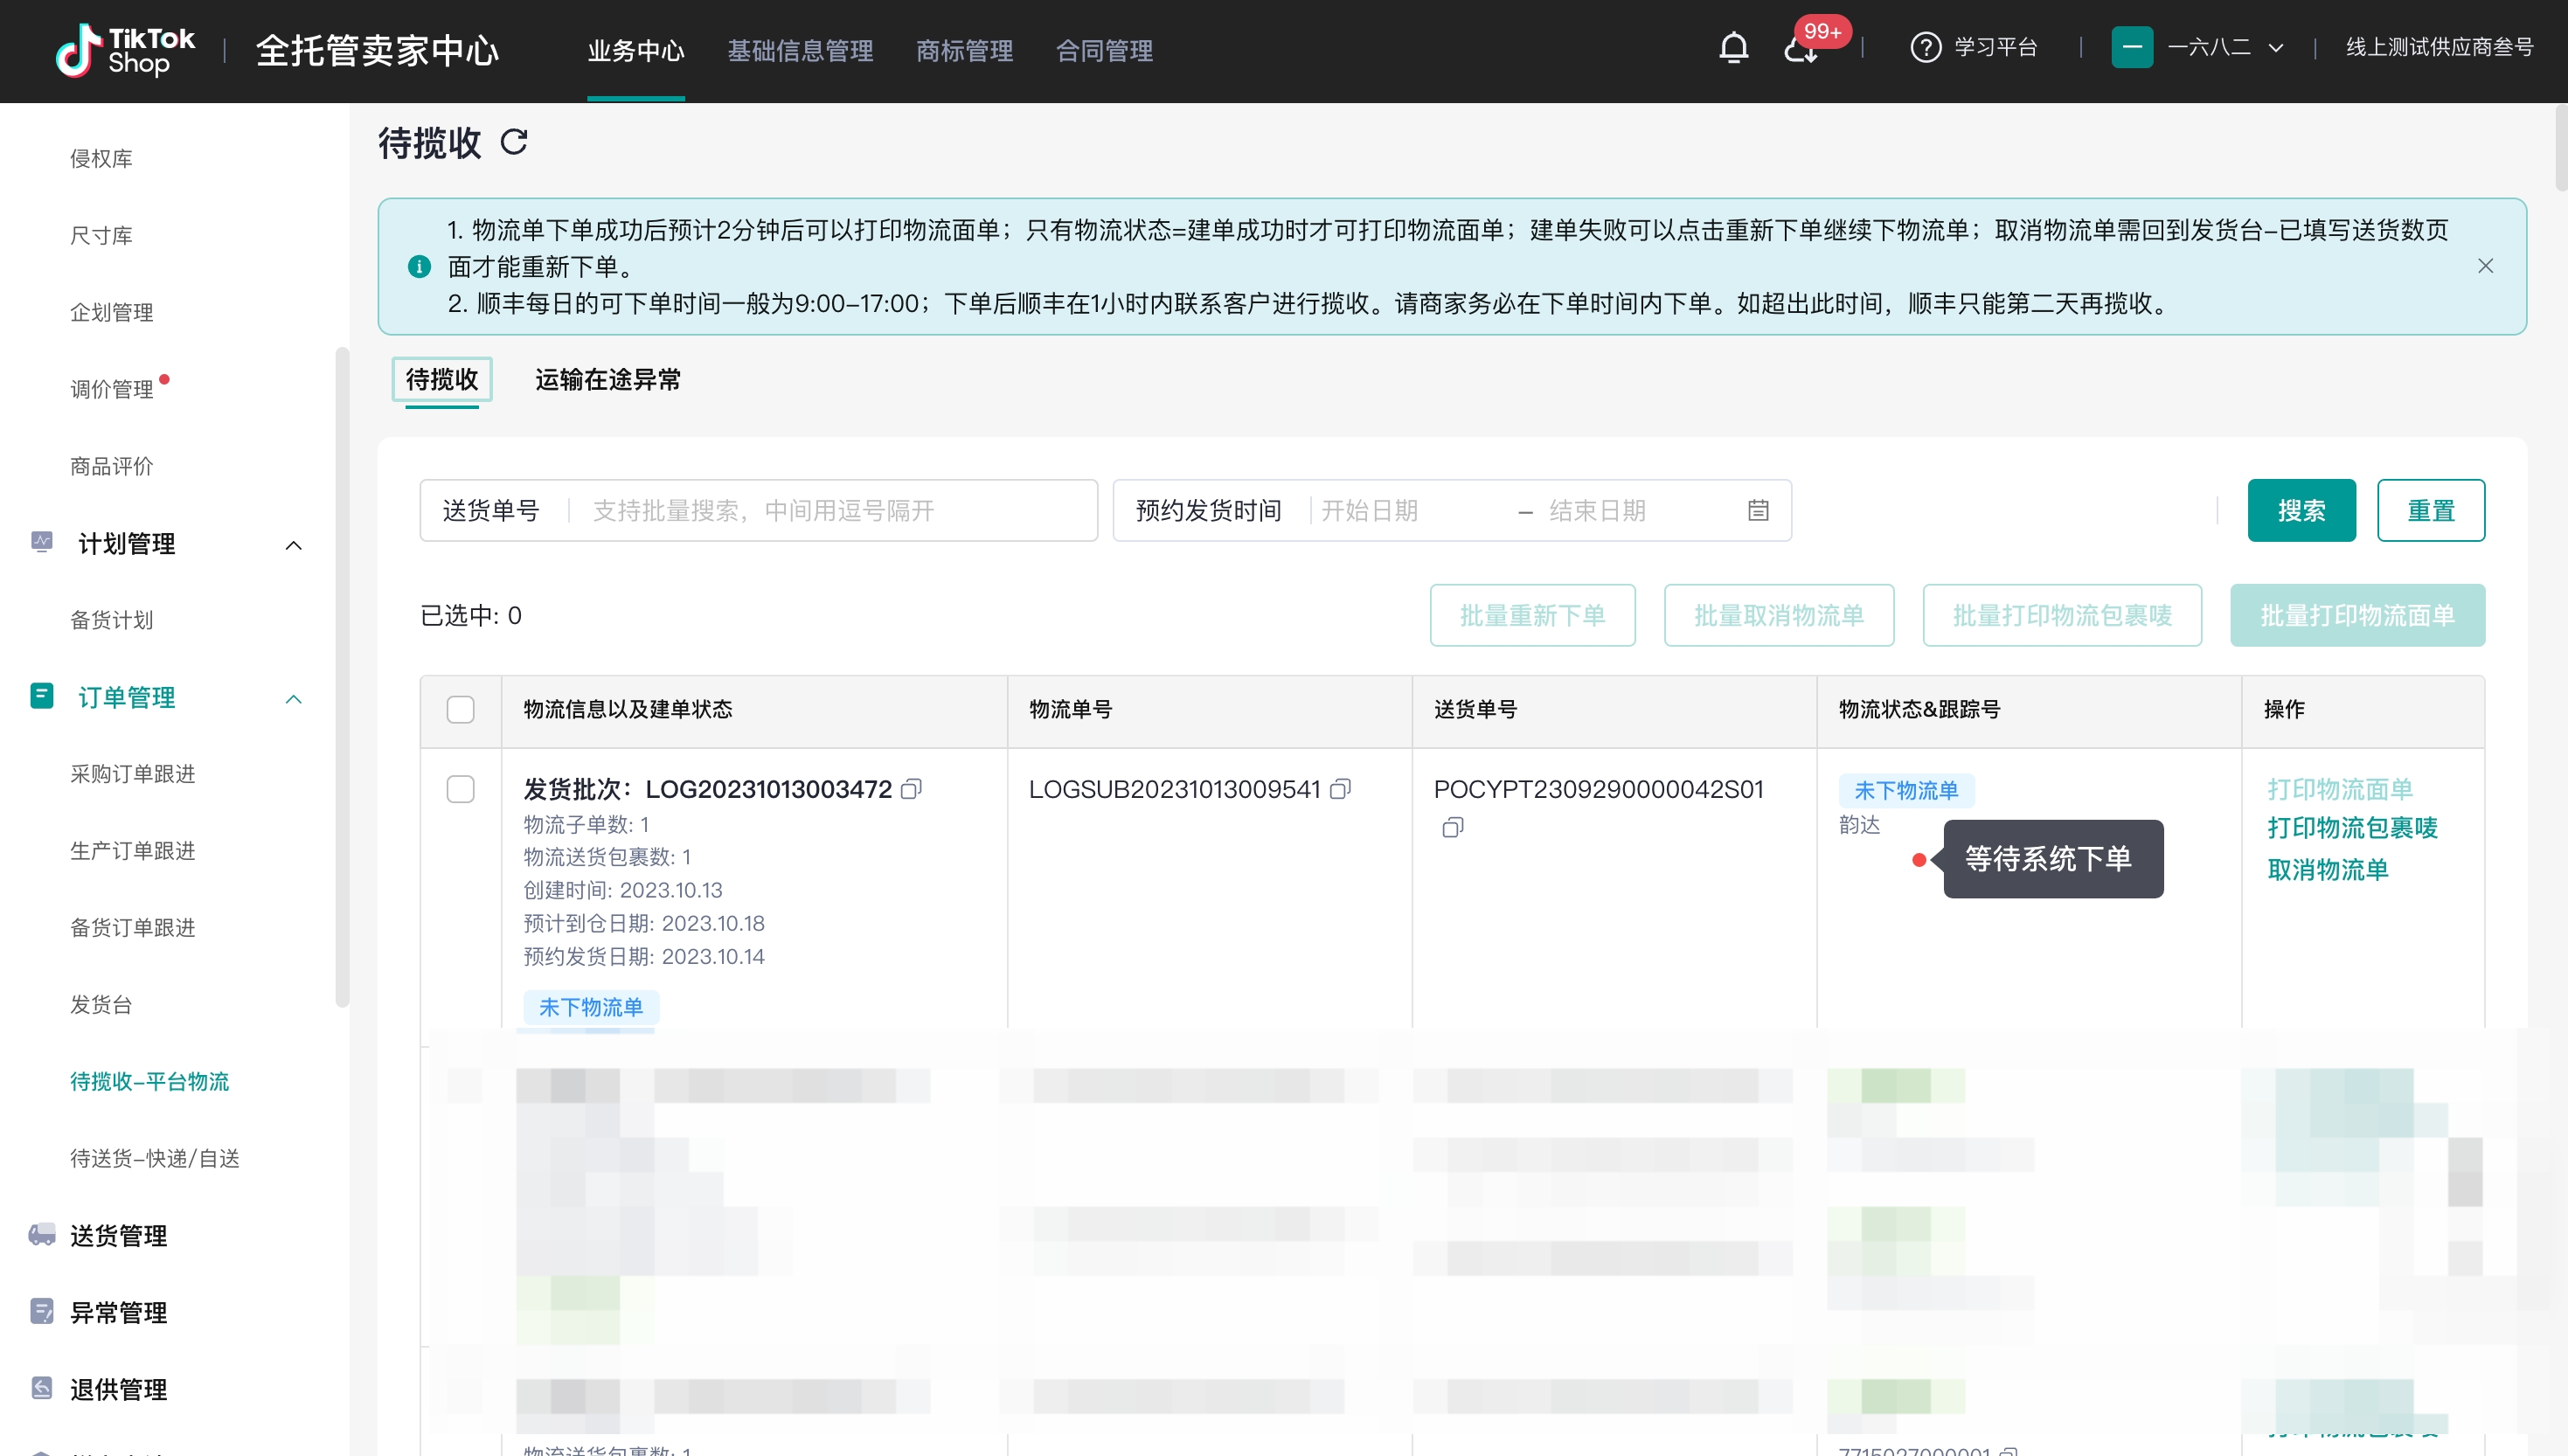
Task: Click the 送货管理 truck icon
Action: click(x=41, y=1235)
